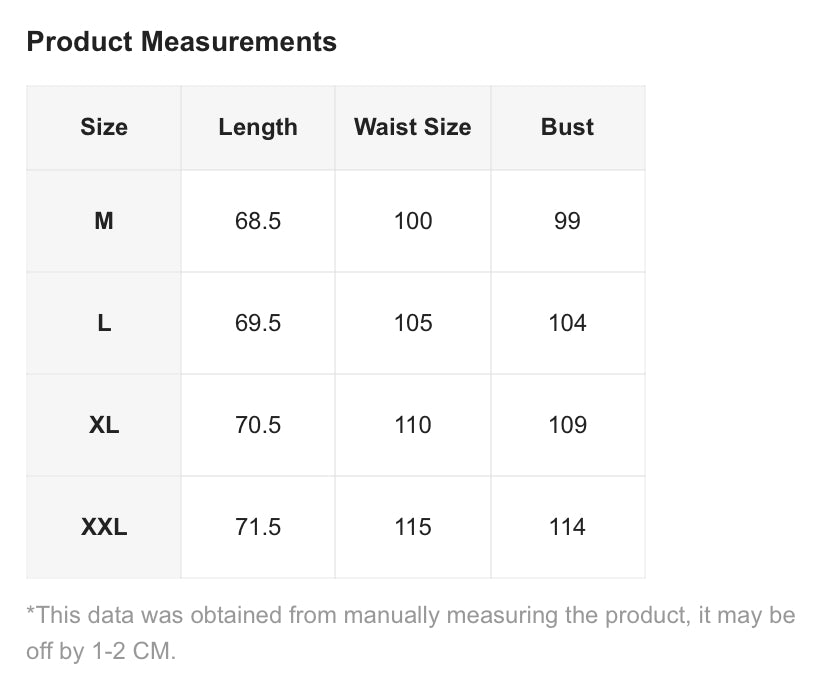Image resolution: width=828 pixels, height=679 pixels.
Task: Click the 68.5 length cell
Action: pos(258,221)
